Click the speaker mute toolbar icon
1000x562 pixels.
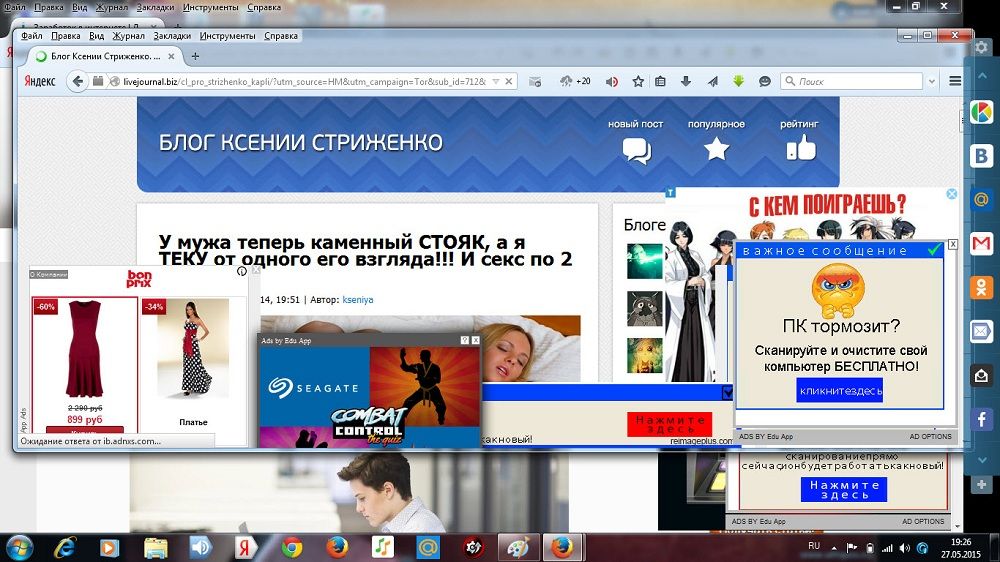point(612,82)
